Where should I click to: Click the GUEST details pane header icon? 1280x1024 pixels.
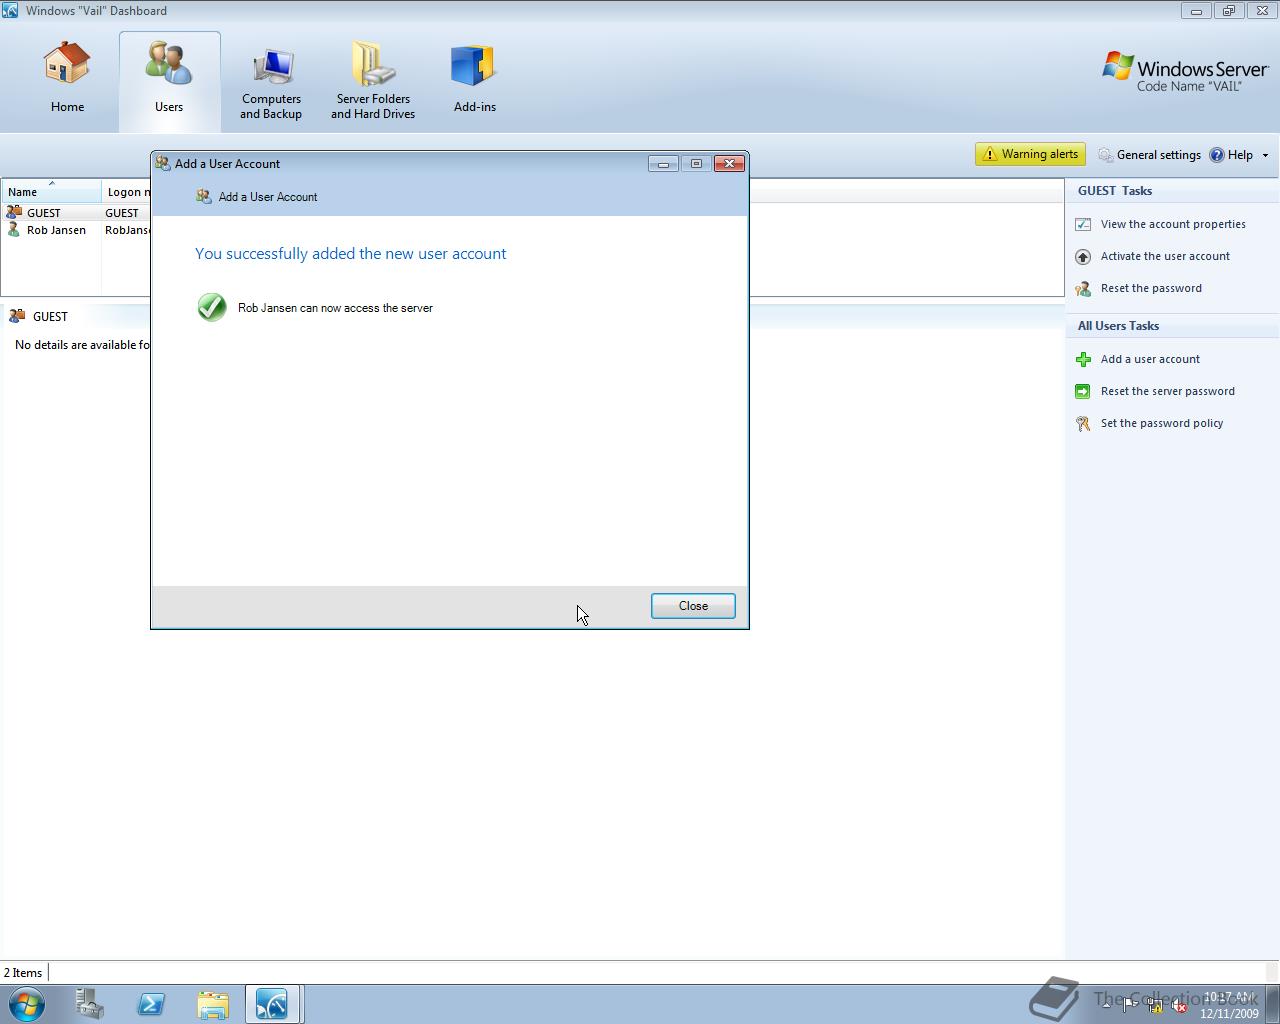coord(17,316)
